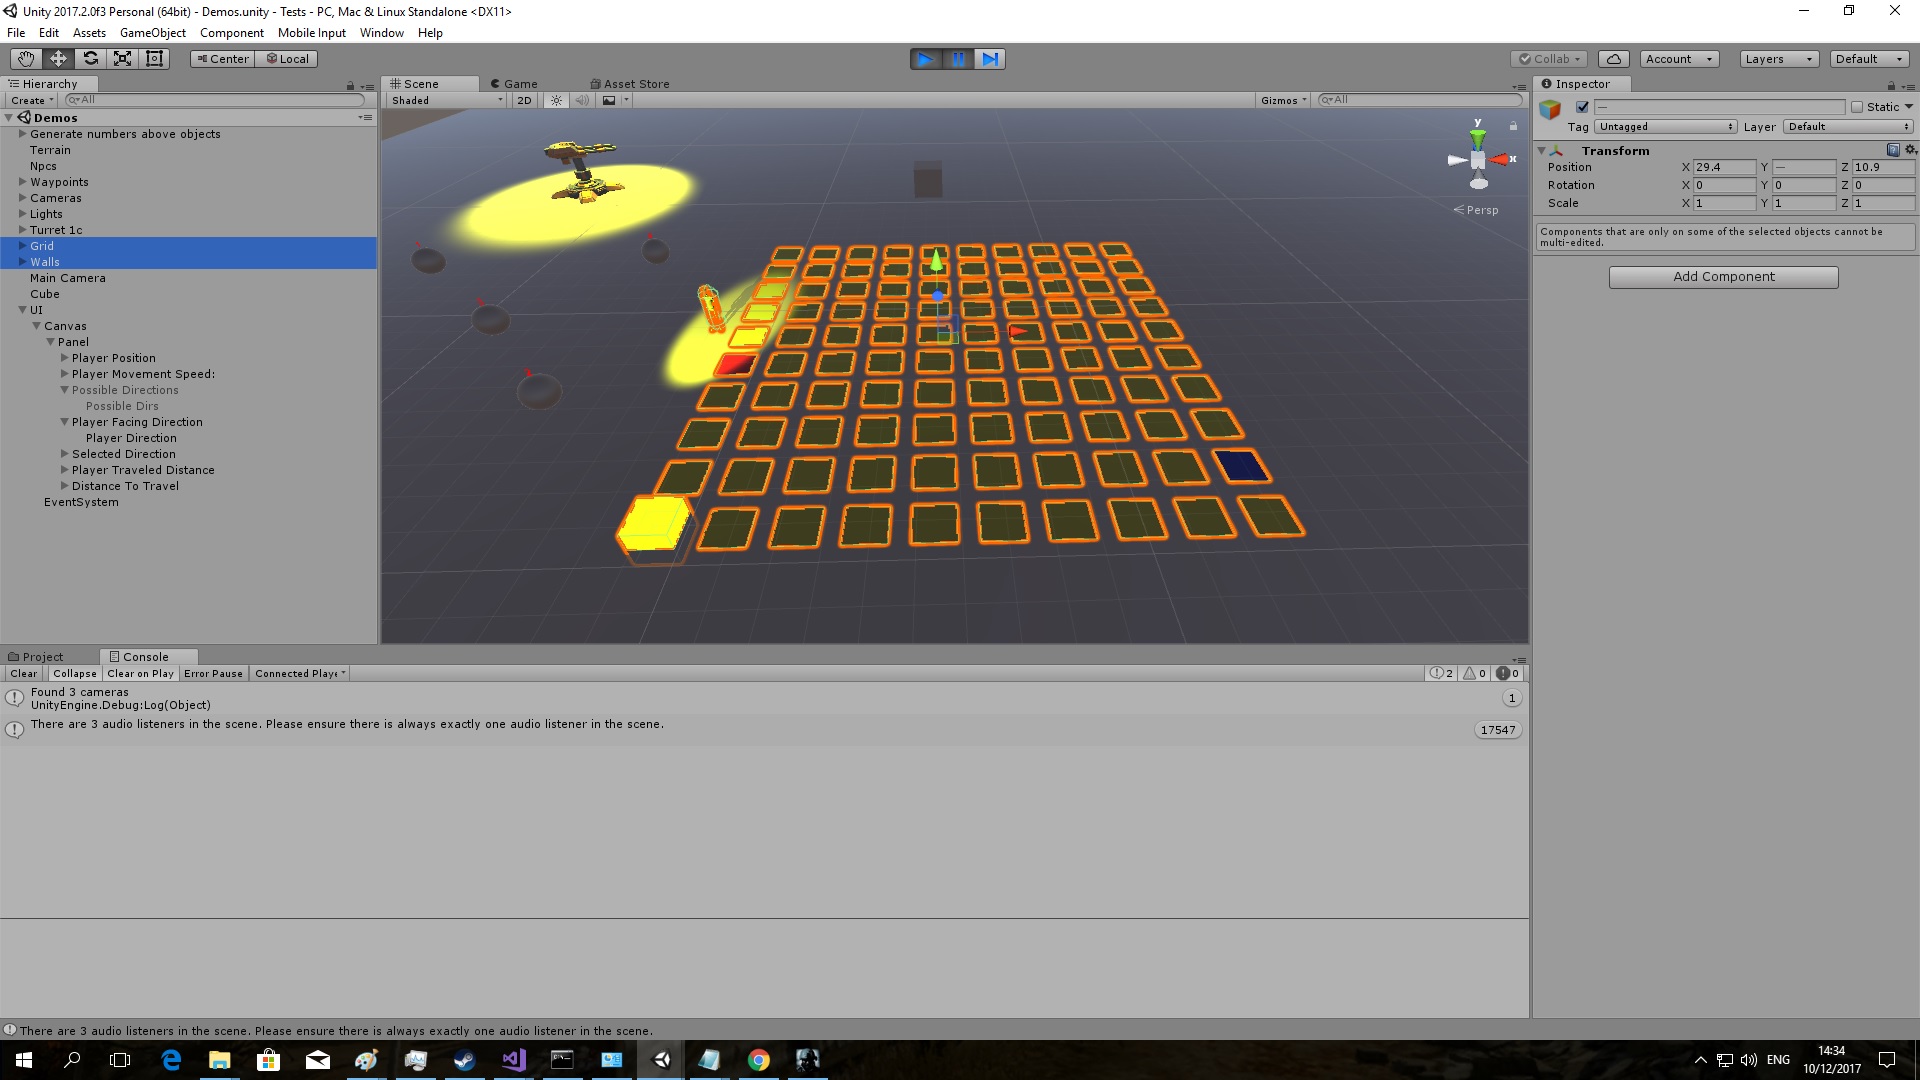Switch to the Game tab
Screen dimensions: 1920x1080
[514, 84]
